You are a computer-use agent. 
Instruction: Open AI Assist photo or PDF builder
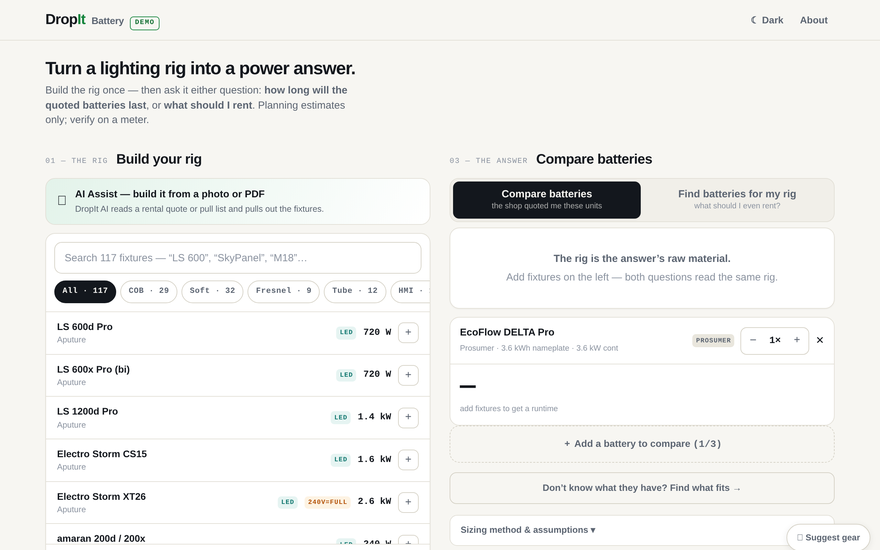point(237,201)
